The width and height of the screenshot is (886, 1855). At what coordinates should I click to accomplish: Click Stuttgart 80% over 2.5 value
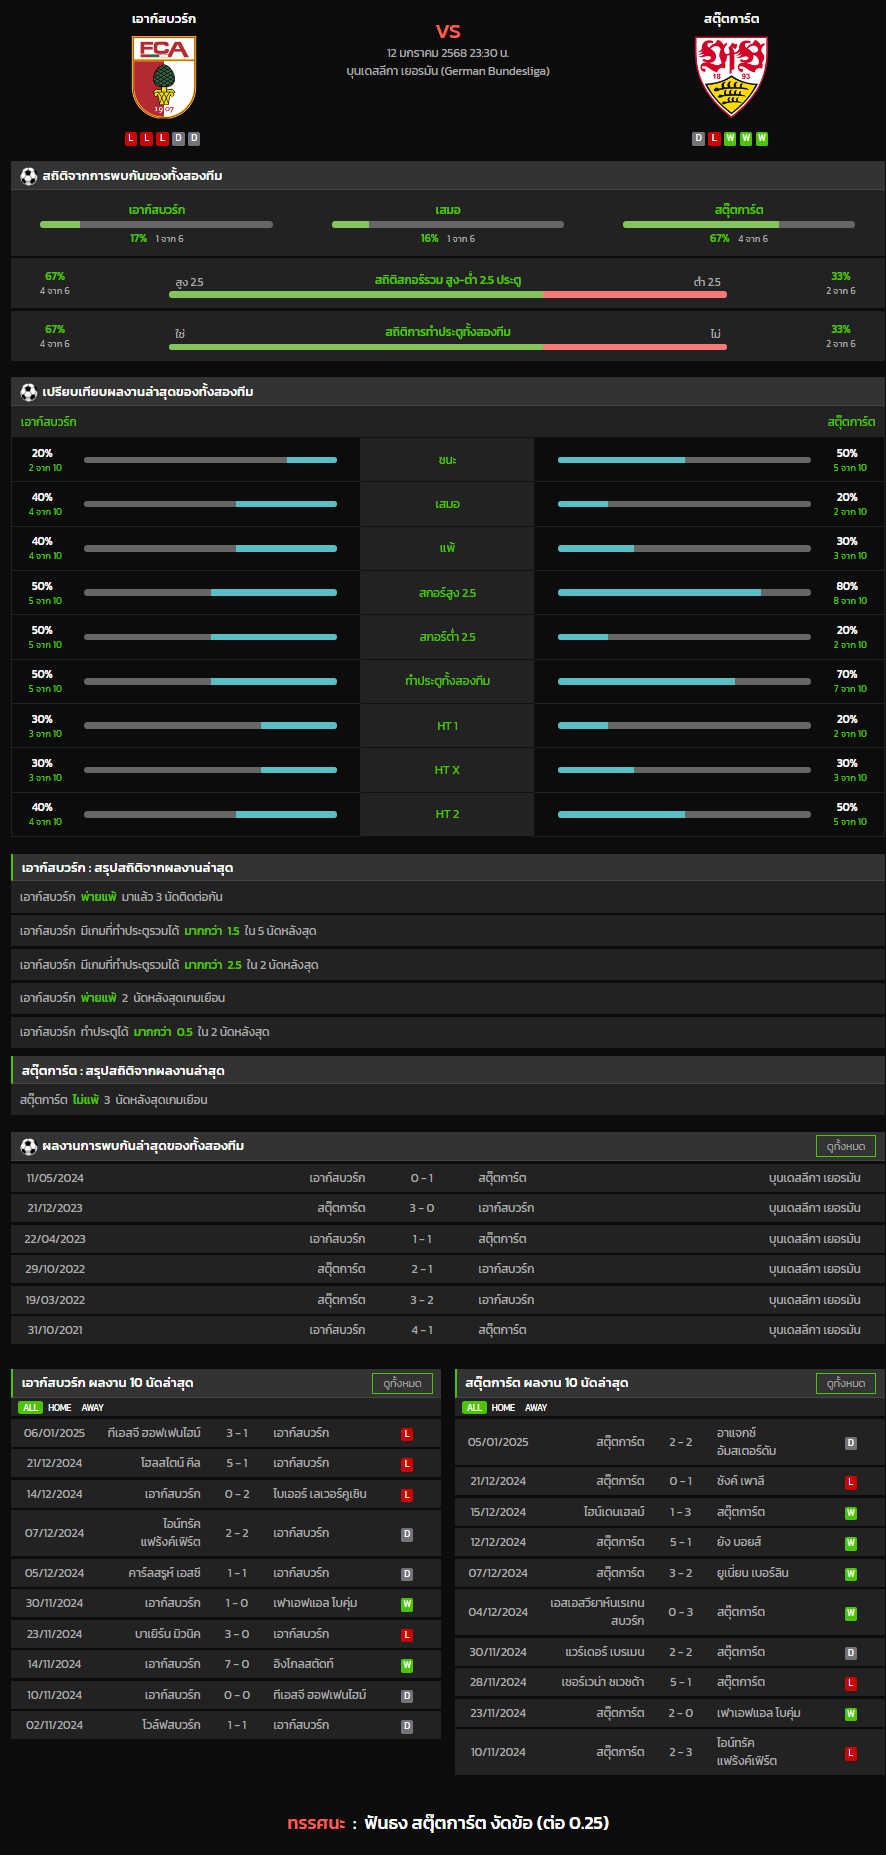[847, 587]
